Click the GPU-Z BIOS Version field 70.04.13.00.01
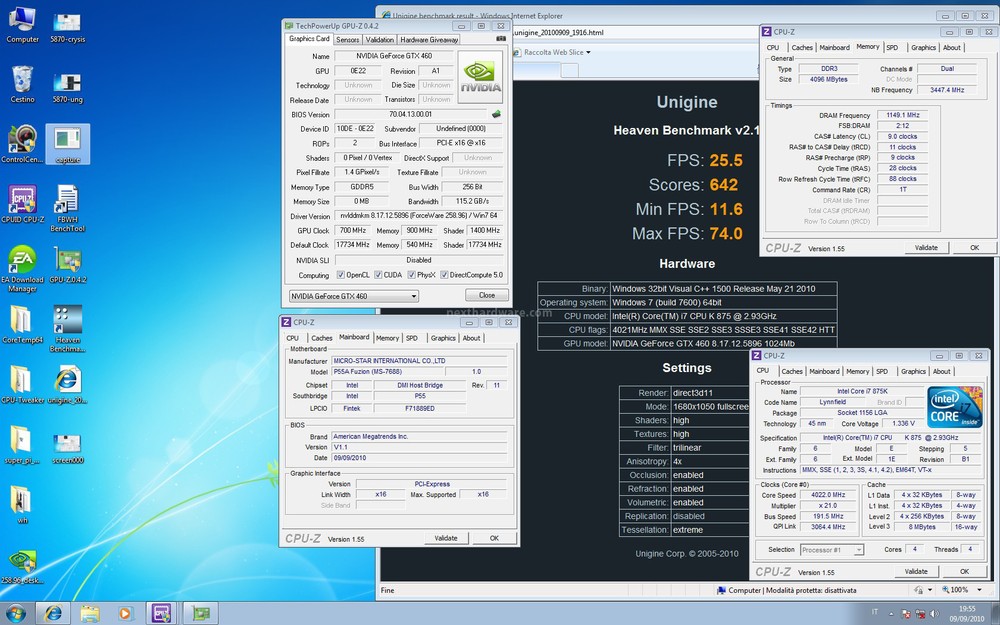Viewport: 1000px width, 625px height. [410, 115]
